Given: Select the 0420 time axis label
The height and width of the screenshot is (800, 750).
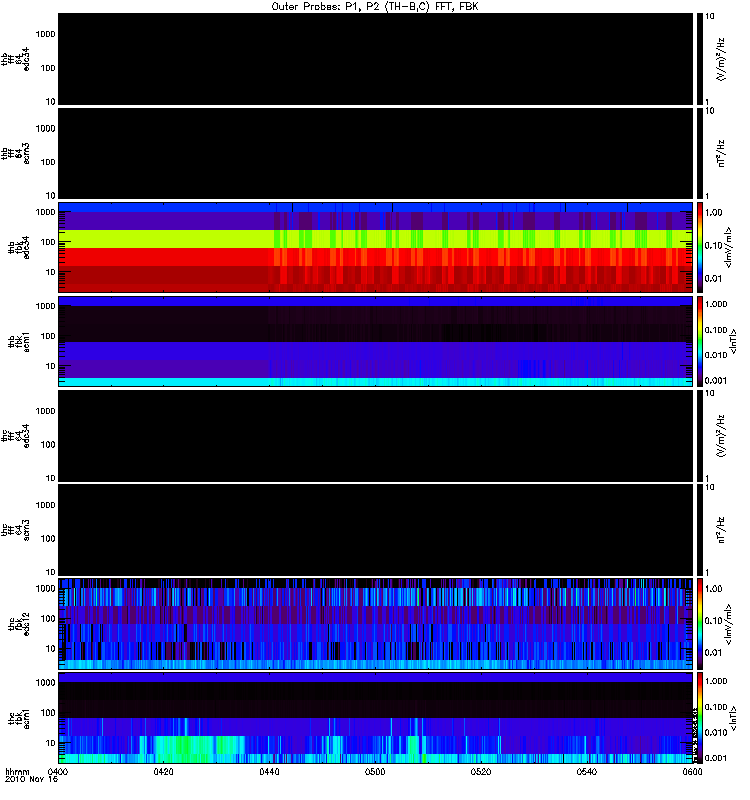Looking at the screenshot, I should coord(163,771).
